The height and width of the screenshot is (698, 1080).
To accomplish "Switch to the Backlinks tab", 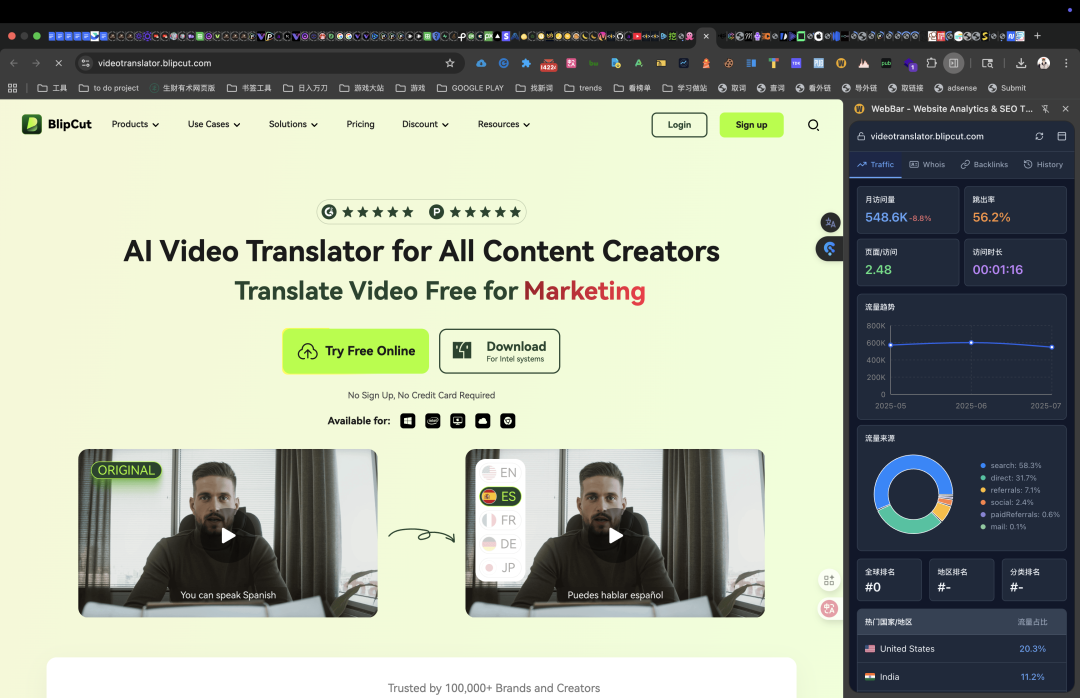I will (x=984, y=165).
